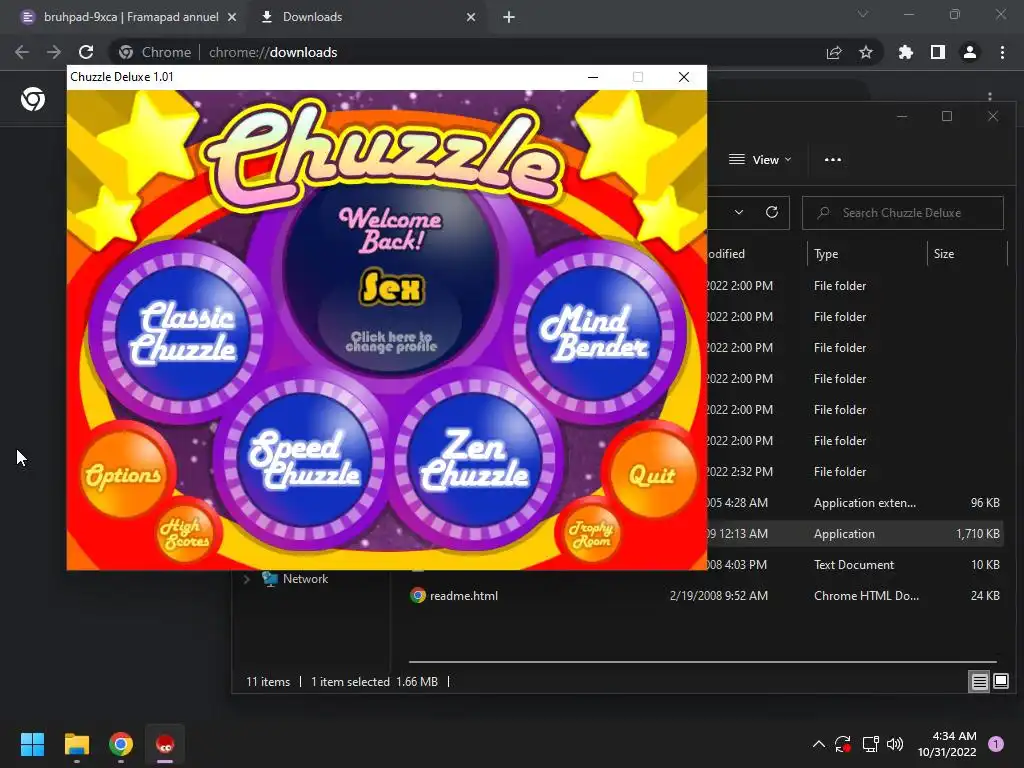1024x768 pixels.
Task: Open a new Chrome tab
Action: pos(509,17)
